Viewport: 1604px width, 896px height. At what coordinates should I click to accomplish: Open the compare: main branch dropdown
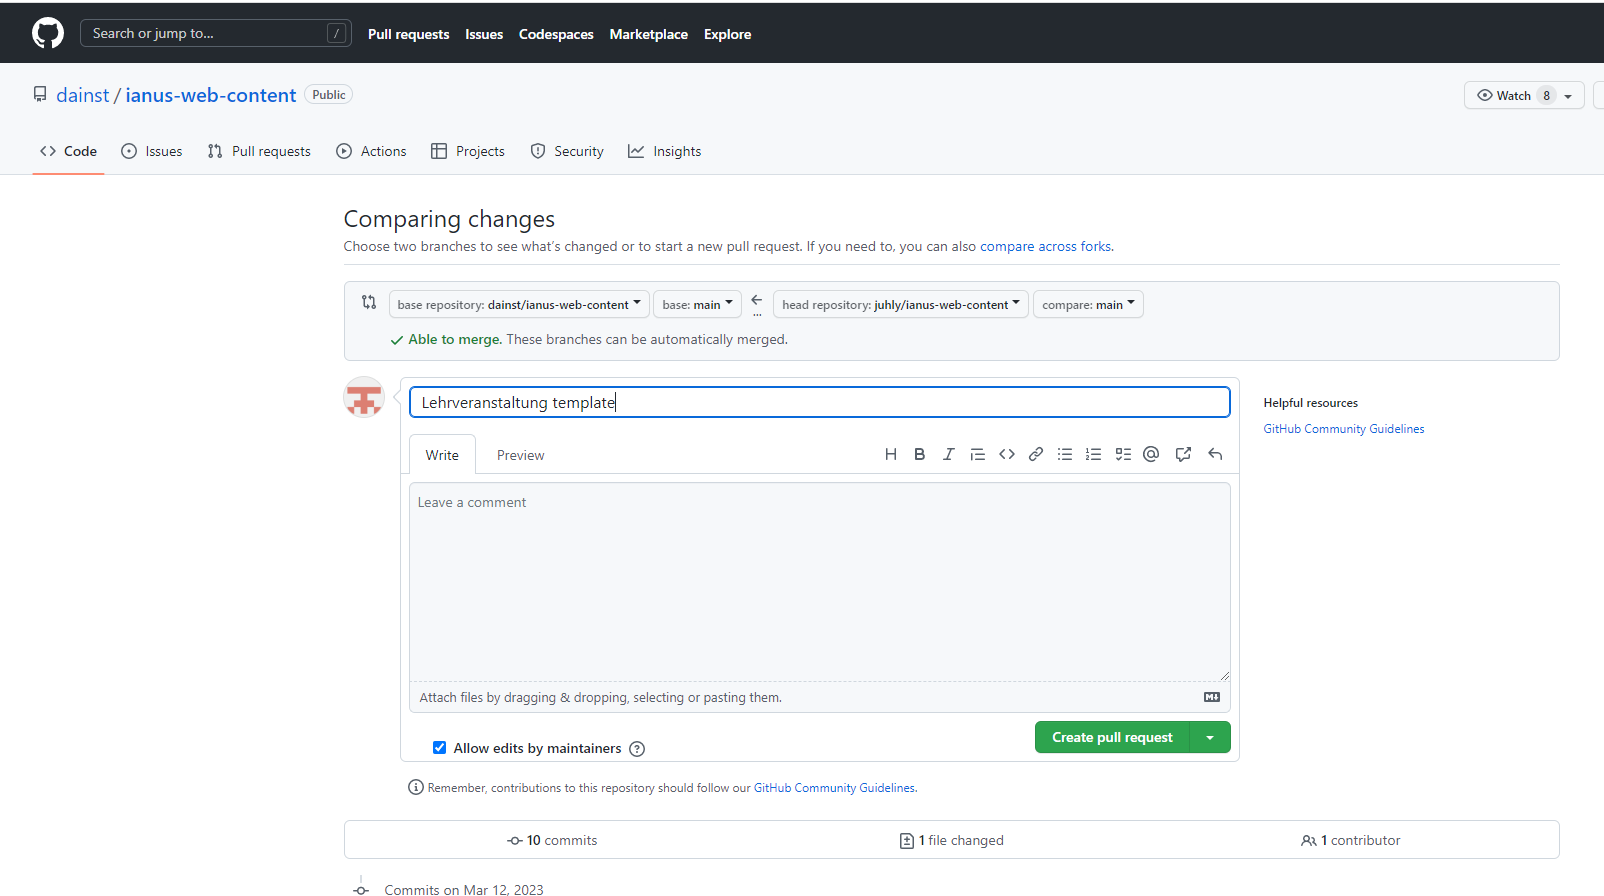pos(1088,304)
